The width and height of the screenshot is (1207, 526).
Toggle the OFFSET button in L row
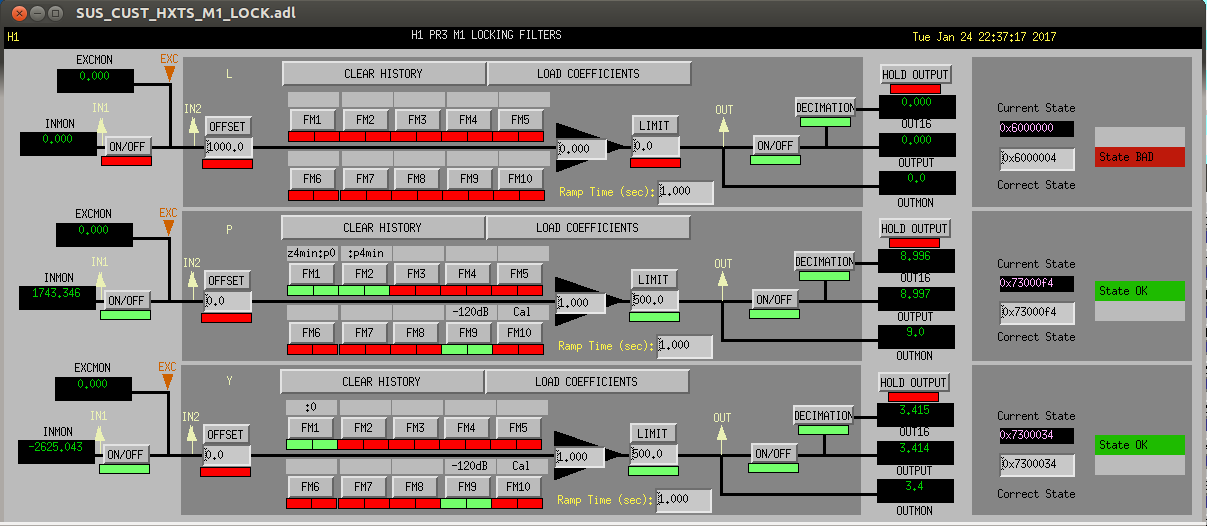227,127
